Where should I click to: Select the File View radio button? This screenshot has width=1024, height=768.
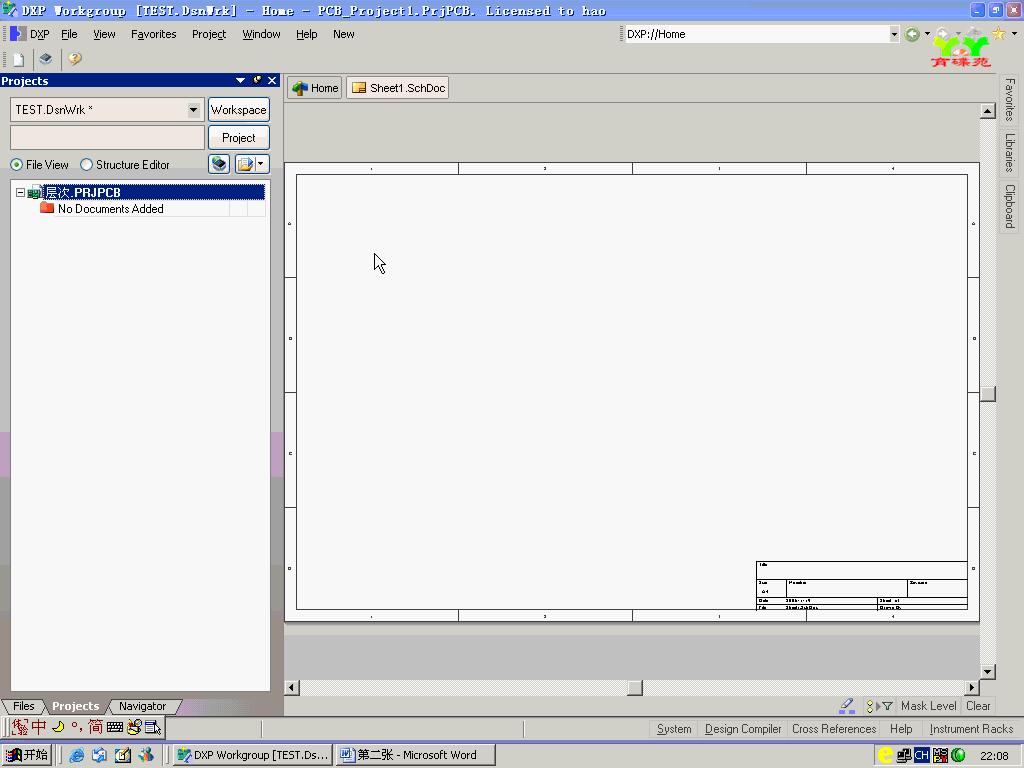(16, 165)
